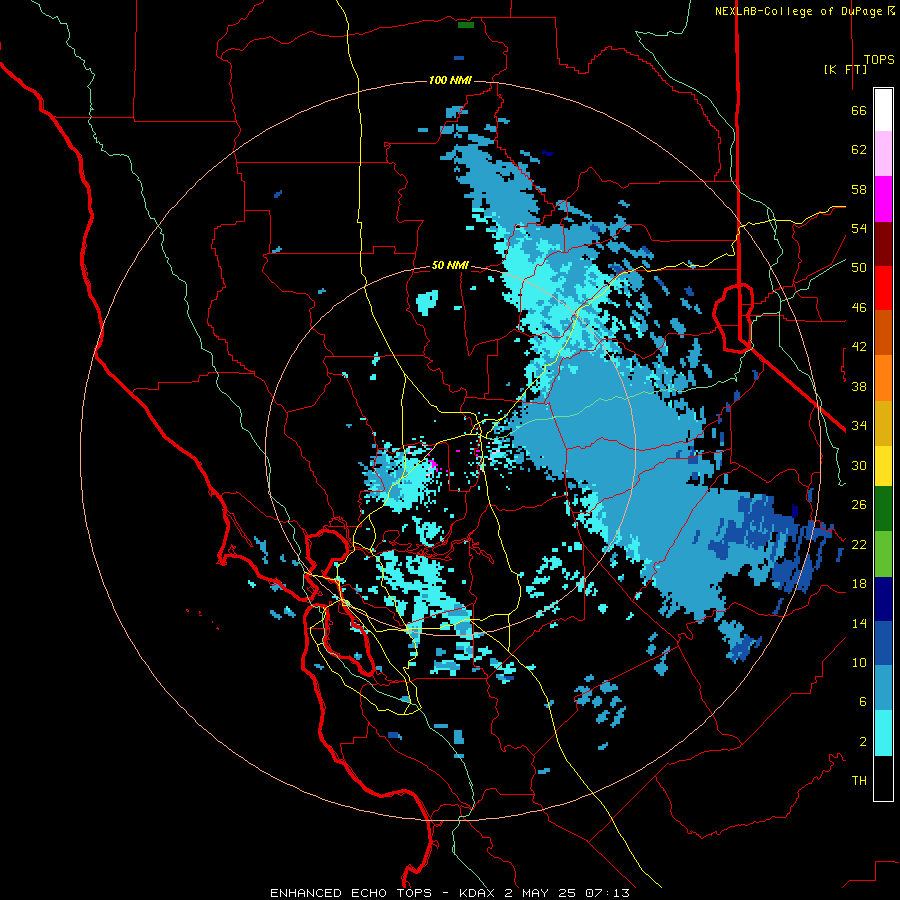Click the TOPS legend title

(879, 60)
